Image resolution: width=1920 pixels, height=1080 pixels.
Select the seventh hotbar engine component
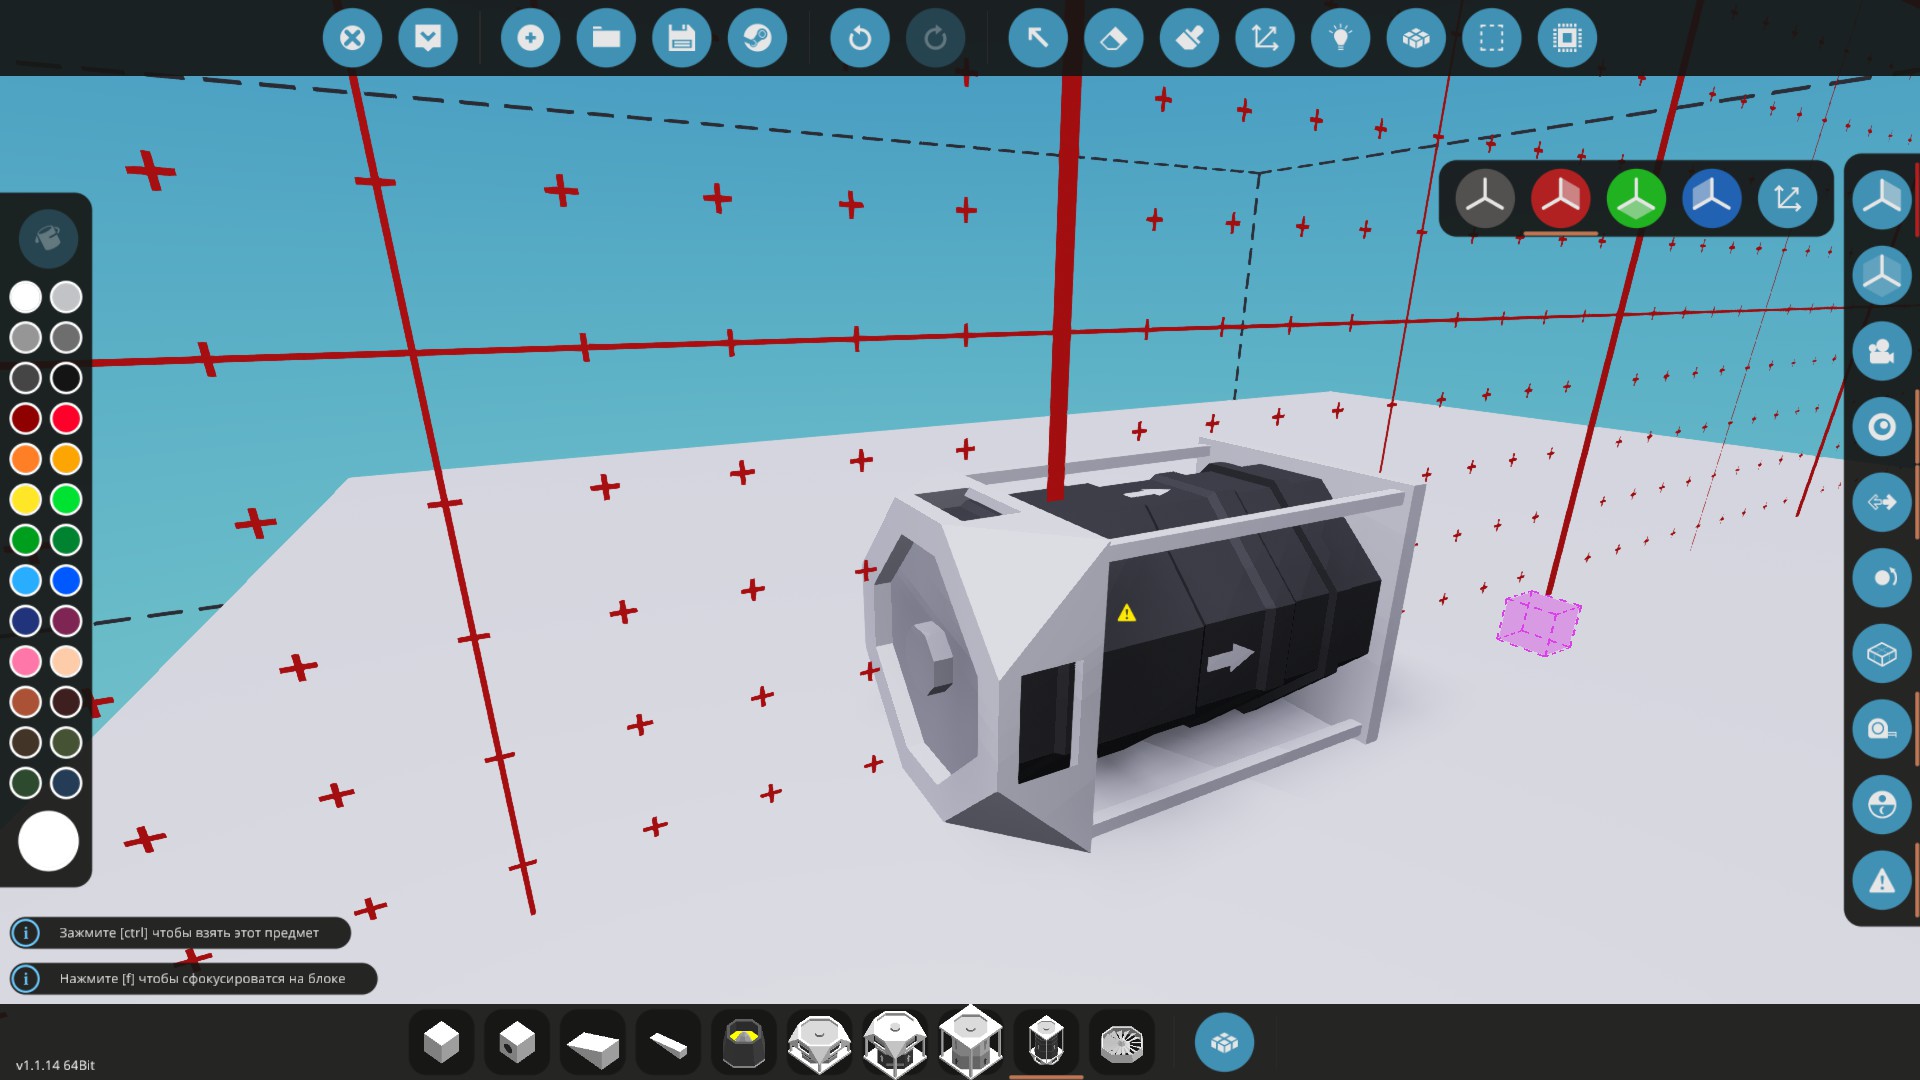(x=895, y=1043)
